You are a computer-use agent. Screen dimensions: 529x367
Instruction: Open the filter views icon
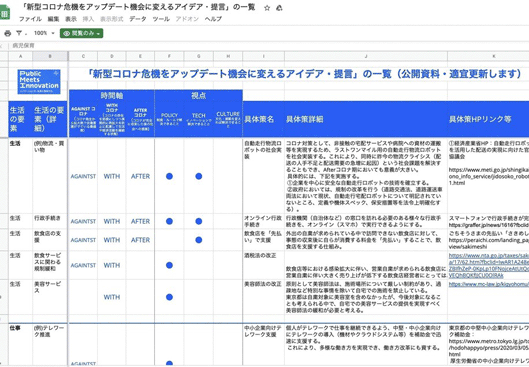click(19, 33)
